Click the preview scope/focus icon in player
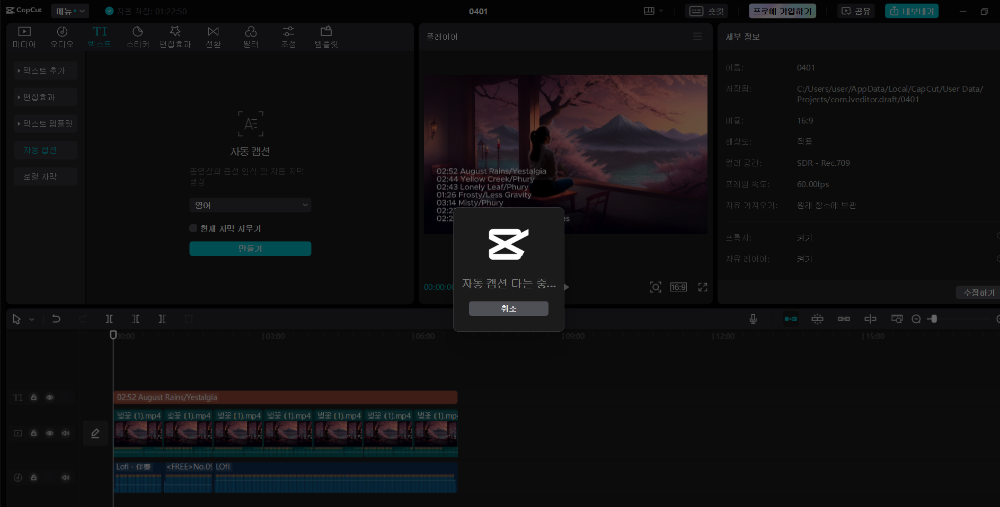 655,288
